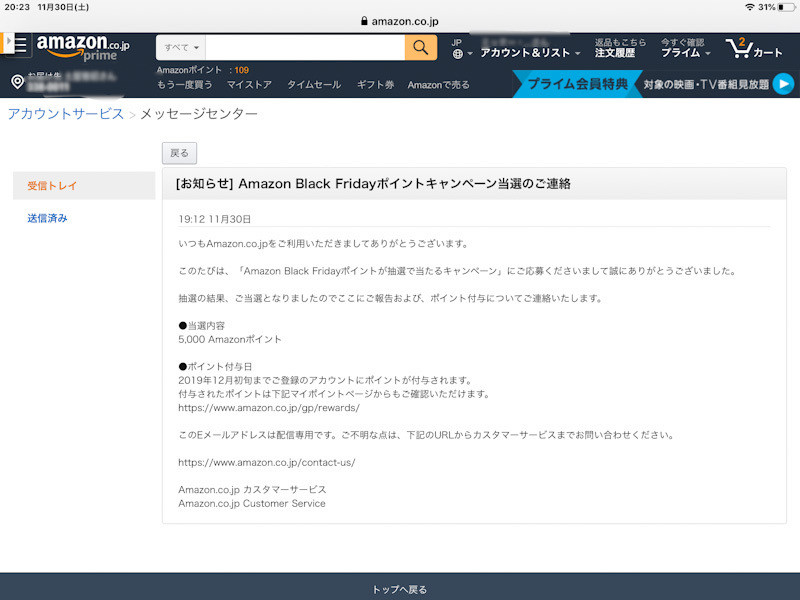Open the amazon.co.jp/gp/rewards link
The image size is (800, 600).
click(269, 408)
